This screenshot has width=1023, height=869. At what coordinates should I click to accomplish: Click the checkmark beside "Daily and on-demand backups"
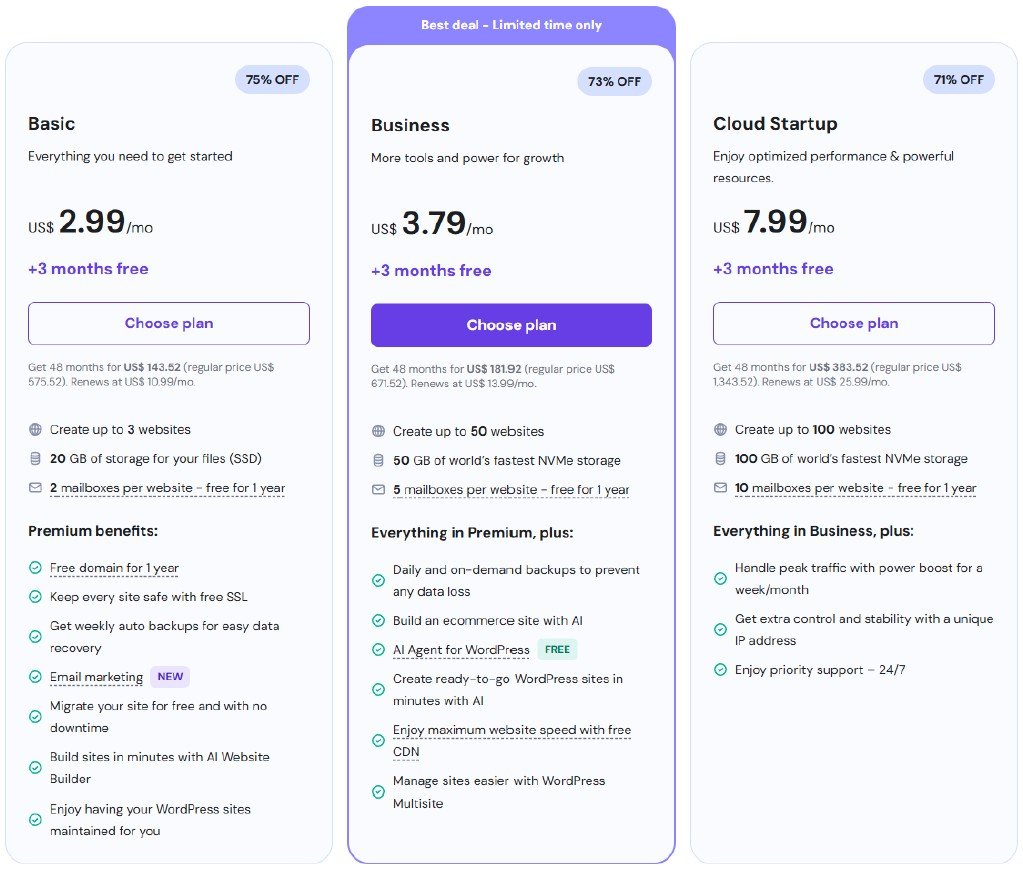tap(378, 579)
